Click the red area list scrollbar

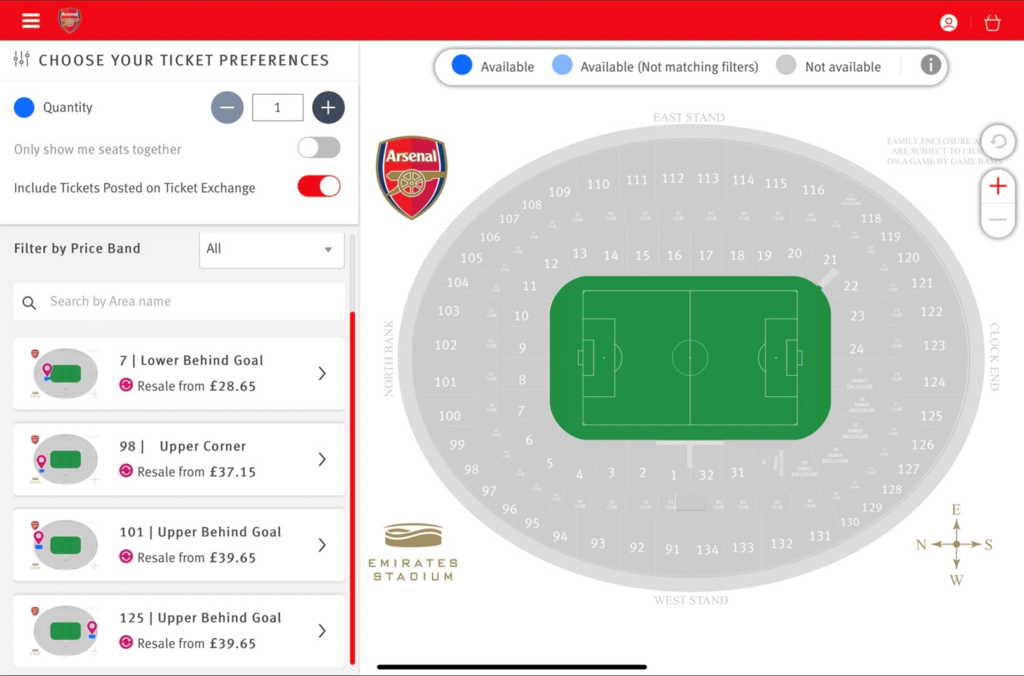point(353,488)
